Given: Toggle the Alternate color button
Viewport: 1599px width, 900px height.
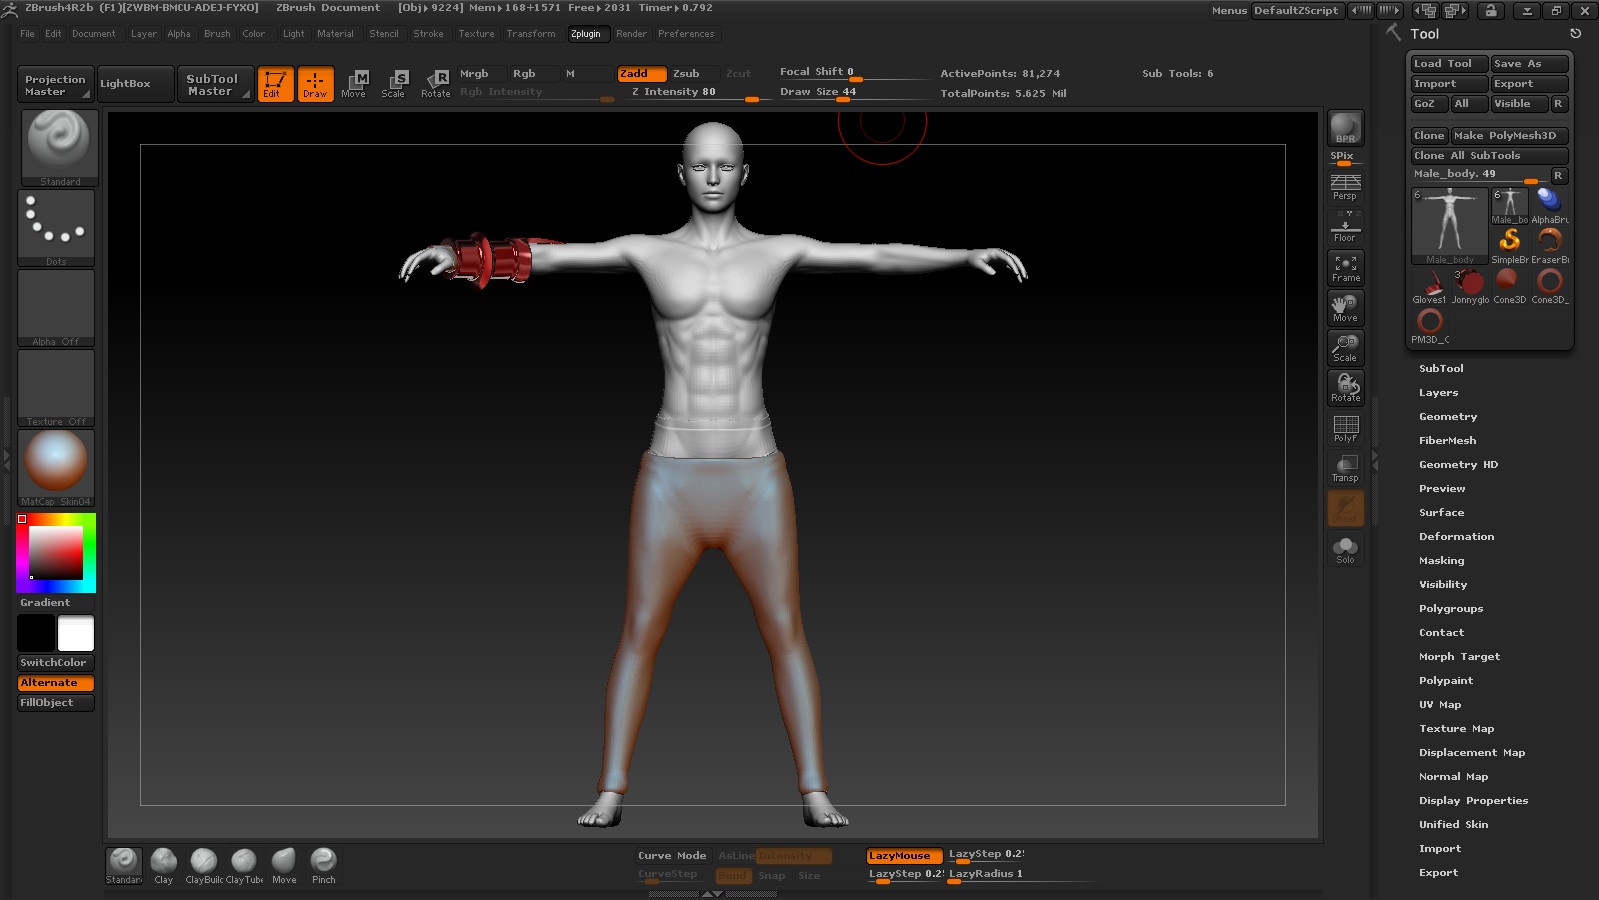Looking at the screenshot, I should tap(56, 683).
